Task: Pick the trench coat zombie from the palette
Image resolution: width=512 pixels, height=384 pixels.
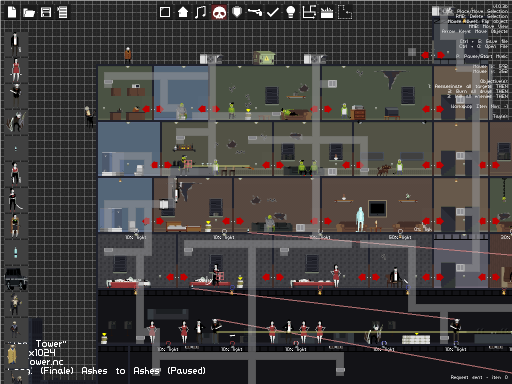Action: tap(15, 304)
